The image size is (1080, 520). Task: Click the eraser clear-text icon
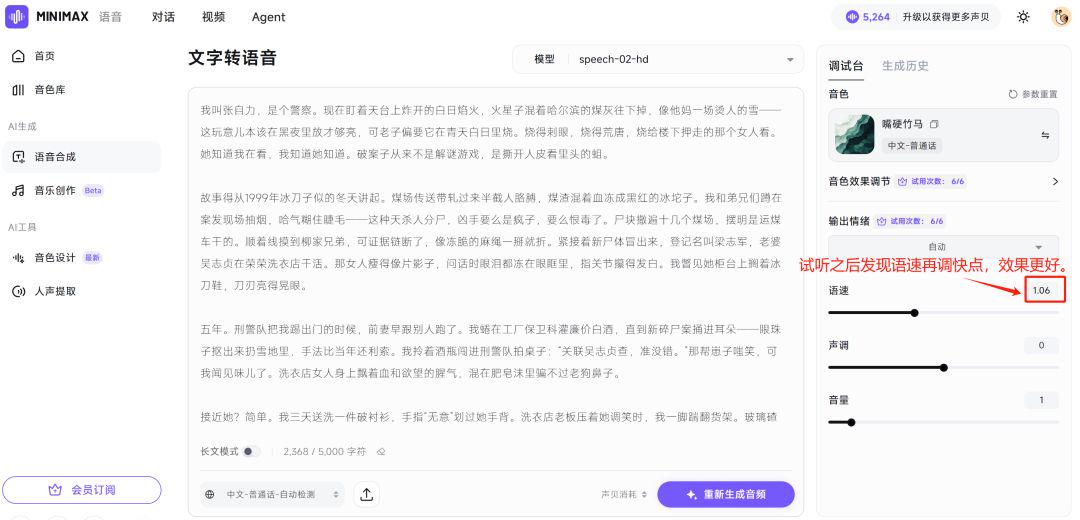[x=380, y=452]
